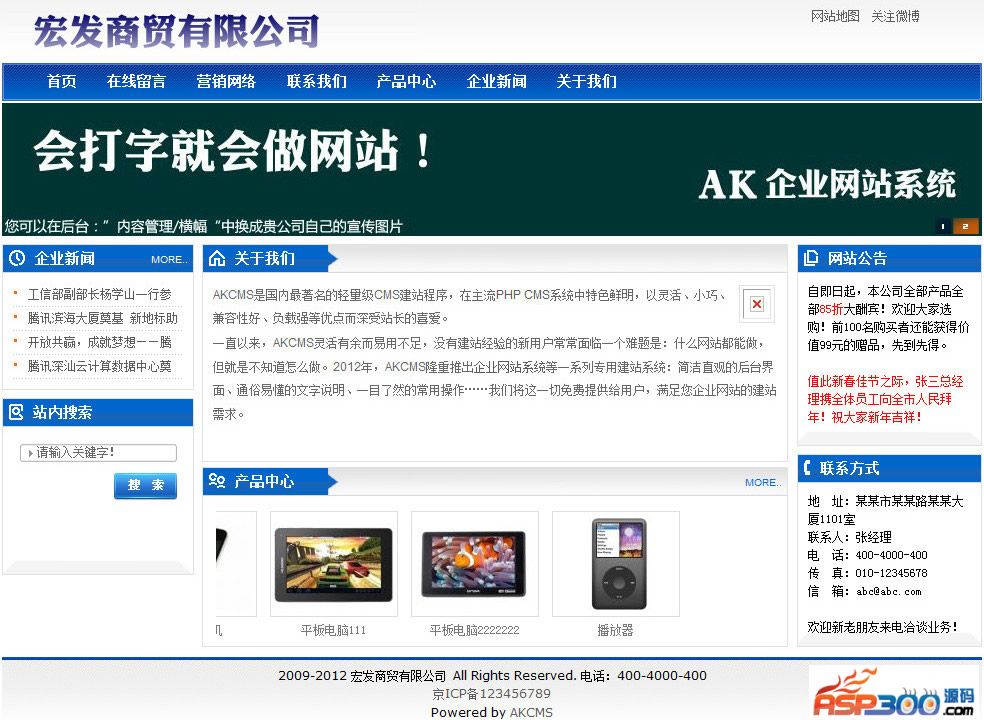Viewport: 984px width, 720px height.
Task: Click the people icon beside 产品中心
Action: pos(217,482)
